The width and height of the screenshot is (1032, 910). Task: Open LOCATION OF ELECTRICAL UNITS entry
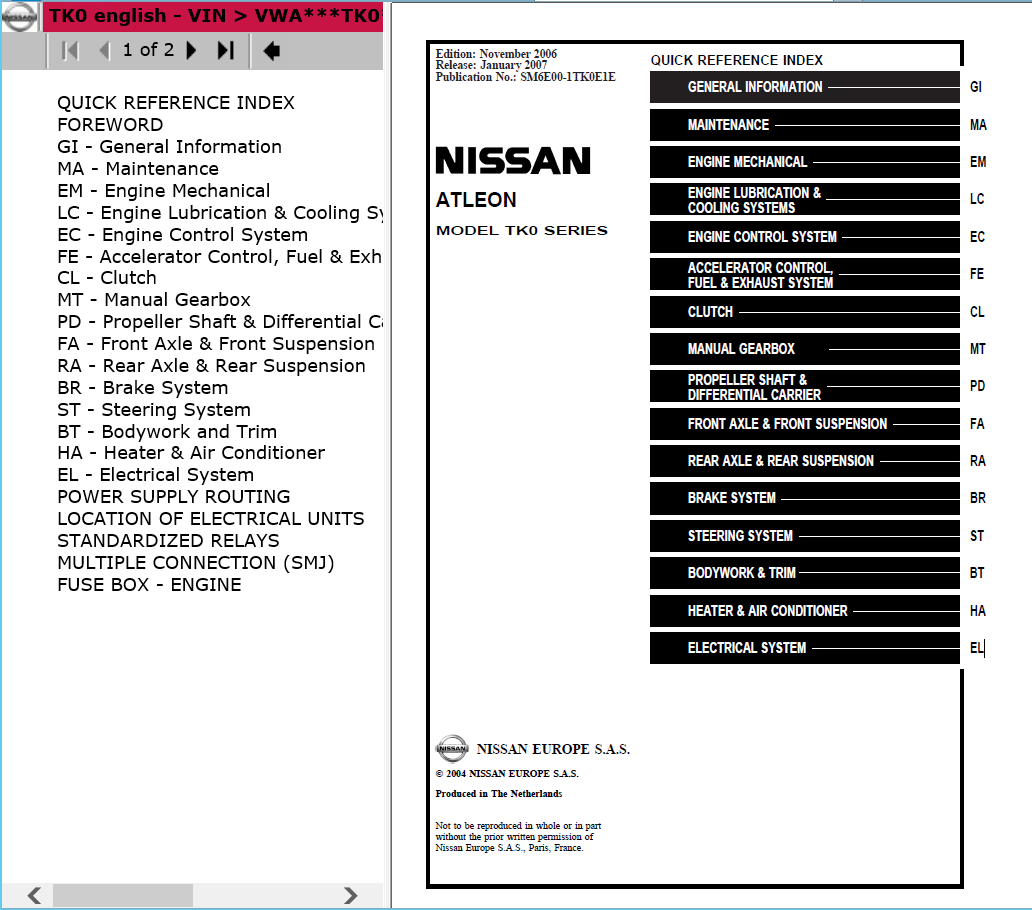click(x=211, y=518)
